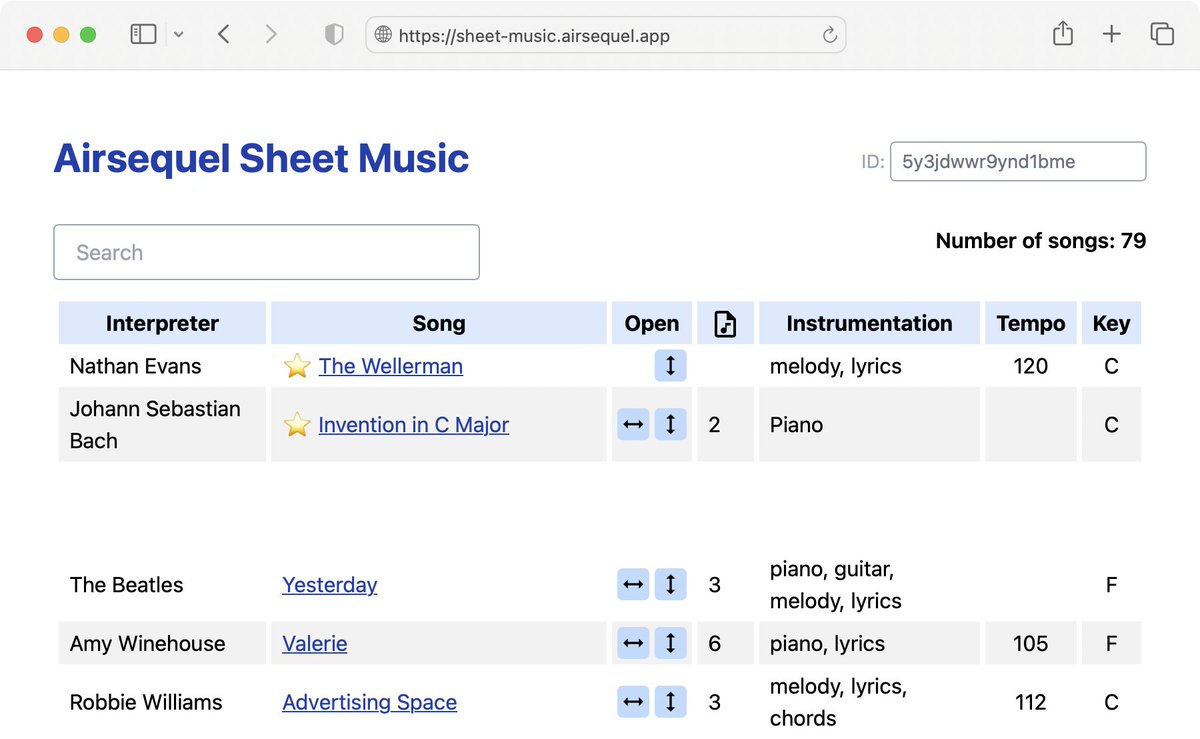This screenshot has height=739, width=1200.
Task: Open Valerie with horizontal arrow icon
Action: [633, 643]
